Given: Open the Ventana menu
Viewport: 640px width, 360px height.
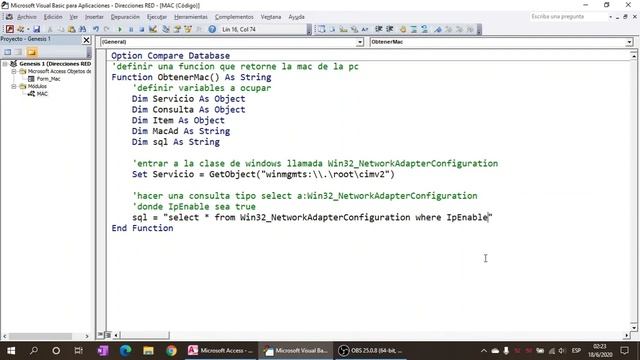Looking at the screenshot, I should (271, 17).
